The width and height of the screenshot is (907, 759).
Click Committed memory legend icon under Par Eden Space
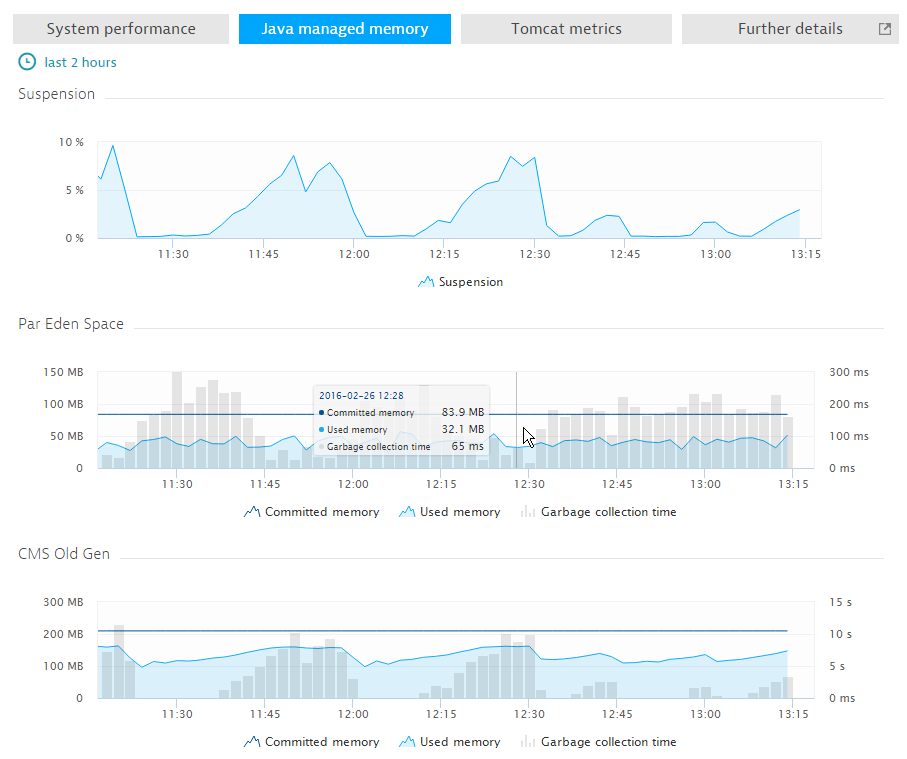point(252,512)
